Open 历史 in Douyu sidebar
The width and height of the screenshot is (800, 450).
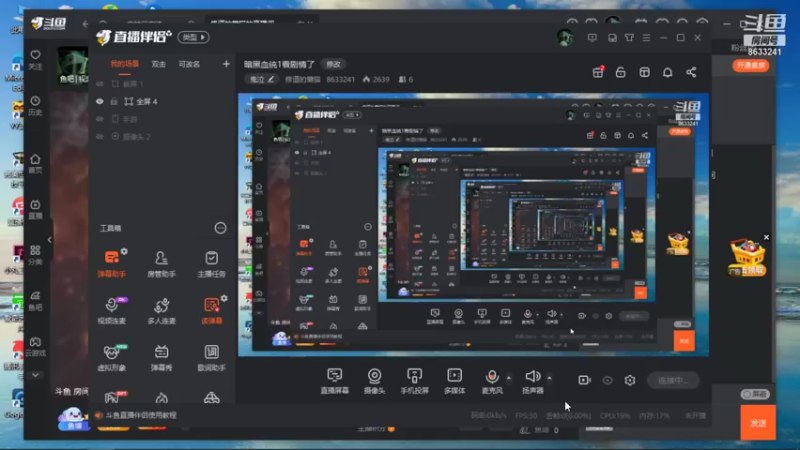[x=35, y=106]
